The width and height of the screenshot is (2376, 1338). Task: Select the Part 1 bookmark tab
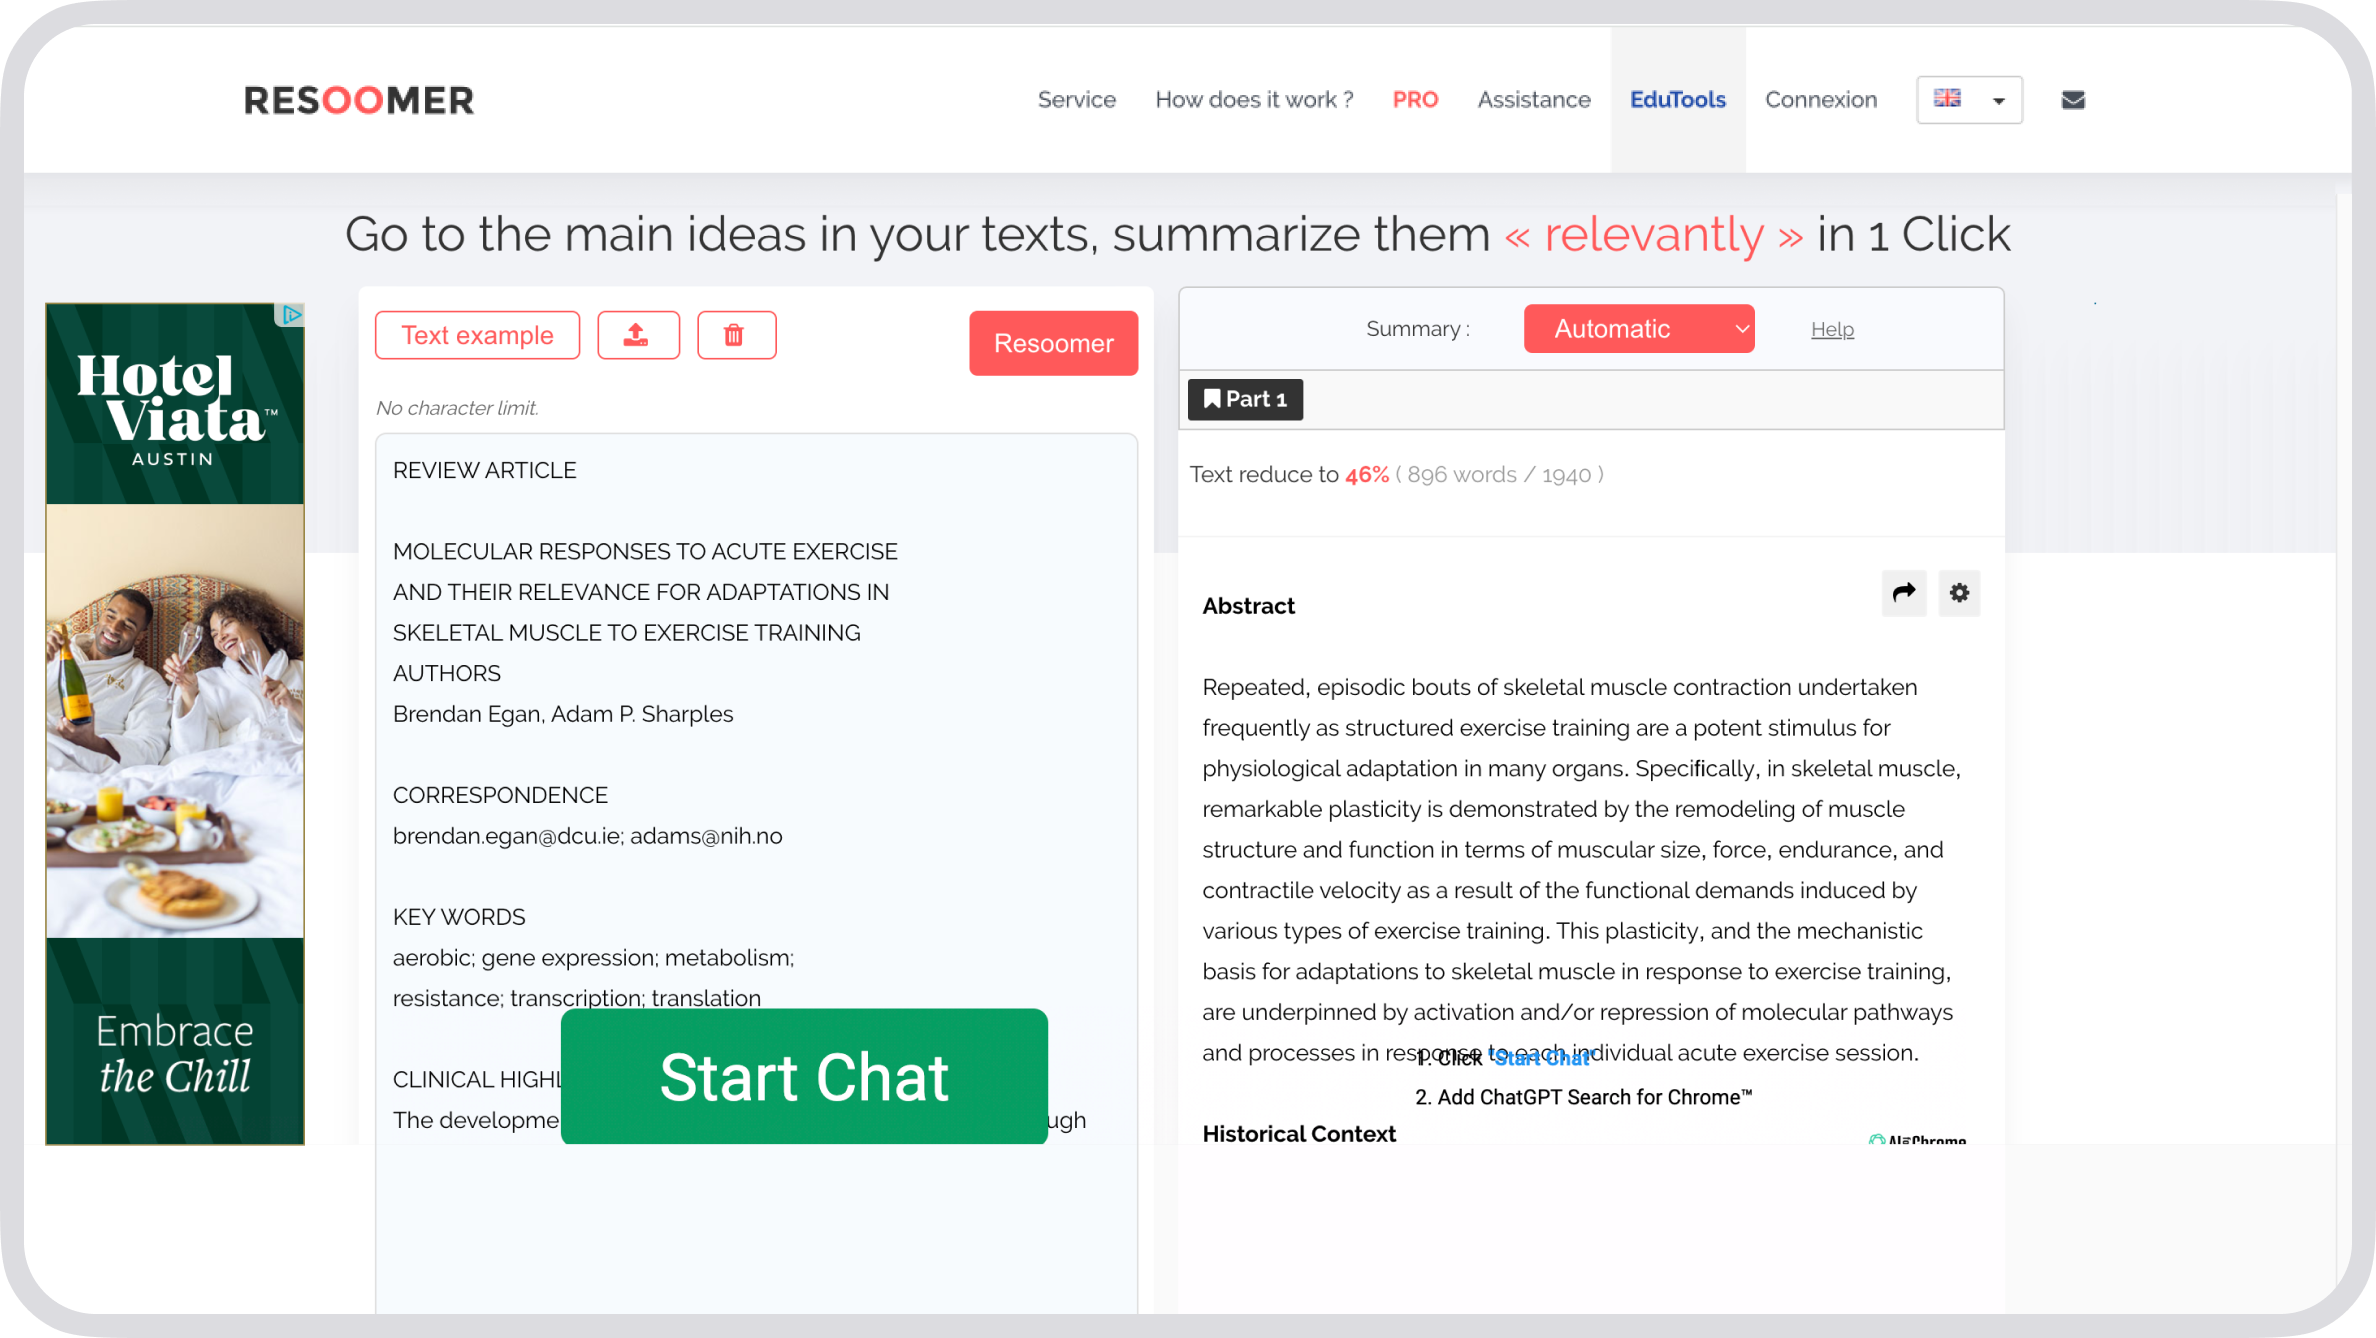click(1245, 399)
